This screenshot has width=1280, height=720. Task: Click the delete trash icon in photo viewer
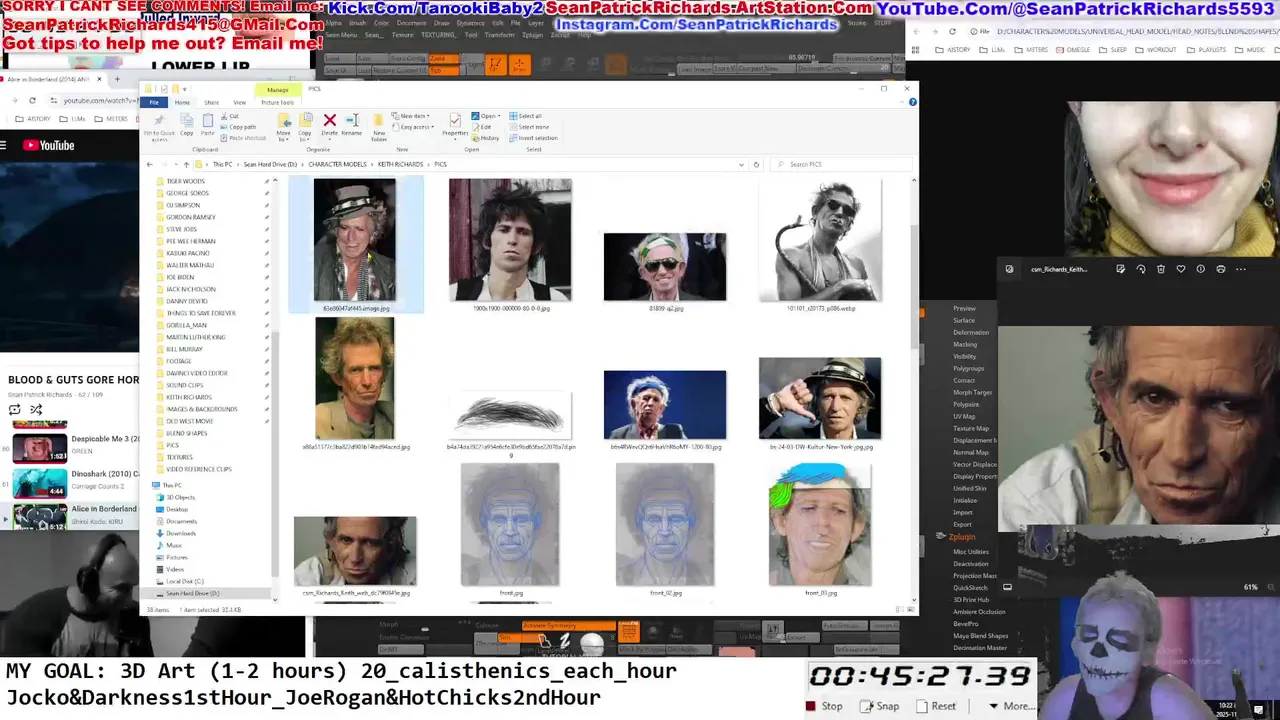pos(1161,269)
